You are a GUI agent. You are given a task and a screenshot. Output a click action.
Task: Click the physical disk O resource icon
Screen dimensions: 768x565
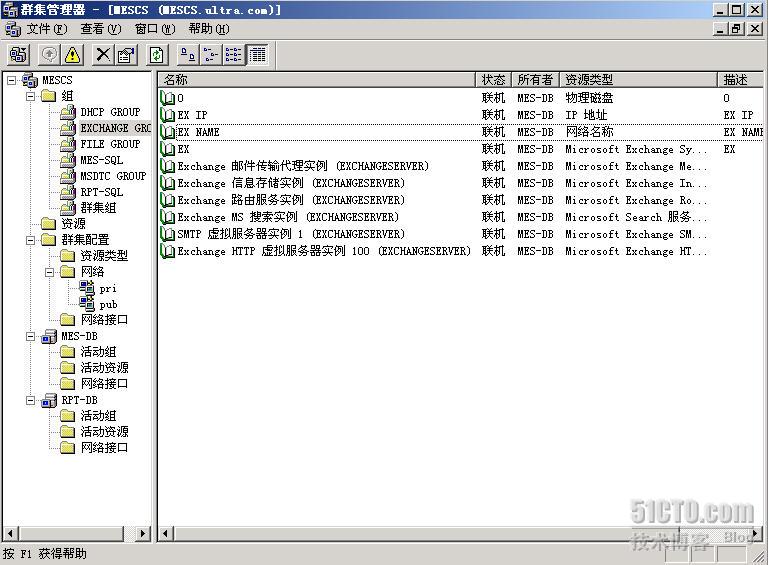pyautogui.click(x=168, y=98)
